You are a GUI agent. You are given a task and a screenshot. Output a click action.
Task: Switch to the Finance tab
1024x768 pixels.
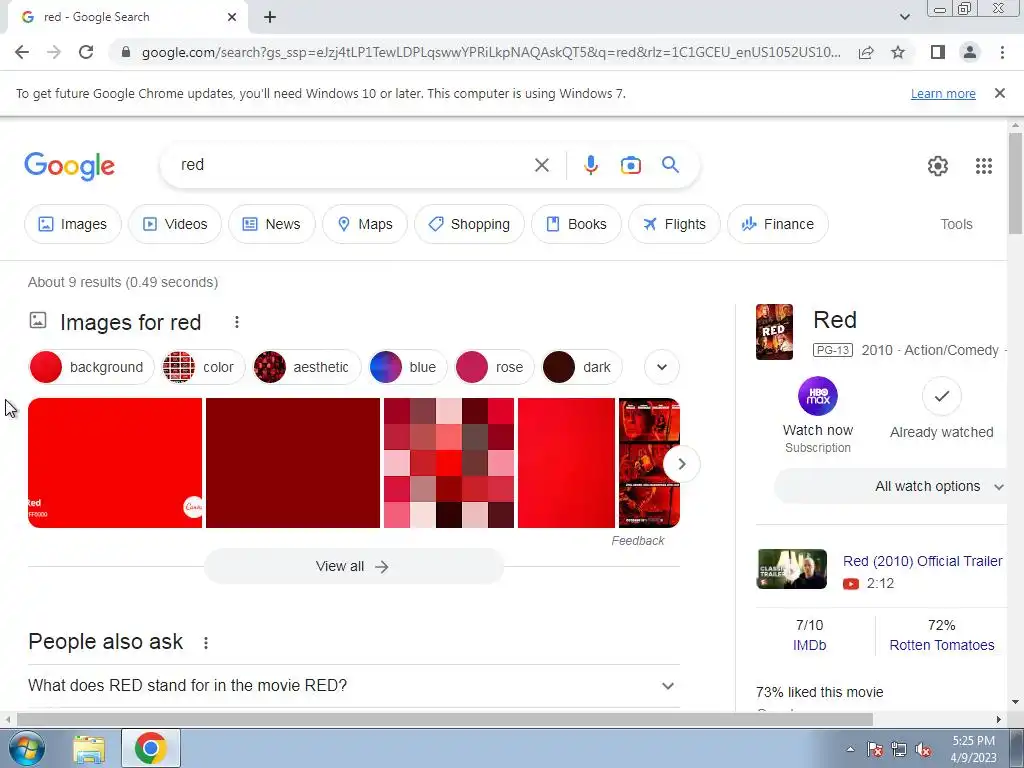[x=778, y=224]
